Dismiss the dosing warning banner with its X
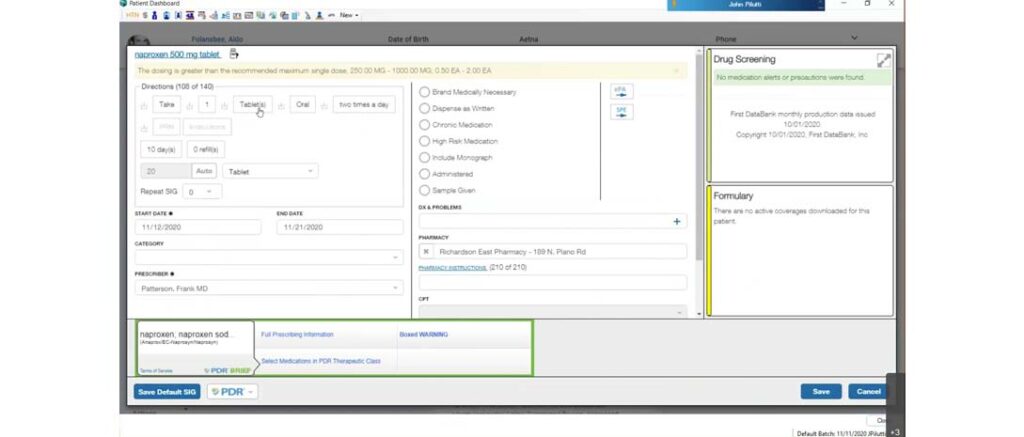This screenshot has width=1024, height=437. coord(677,71)
